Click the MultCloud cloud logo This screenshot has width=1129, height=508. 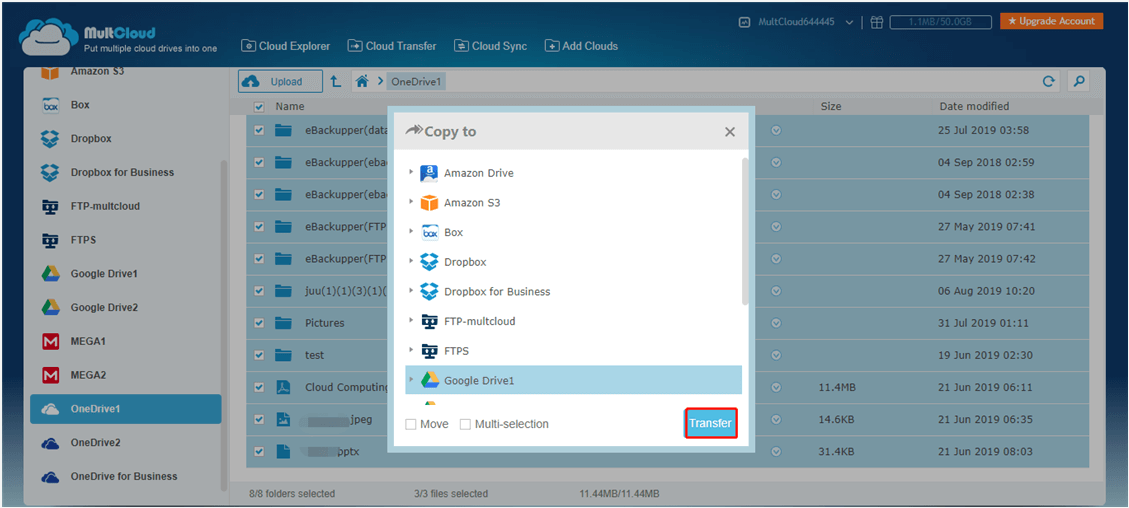[x=48, y=36]
